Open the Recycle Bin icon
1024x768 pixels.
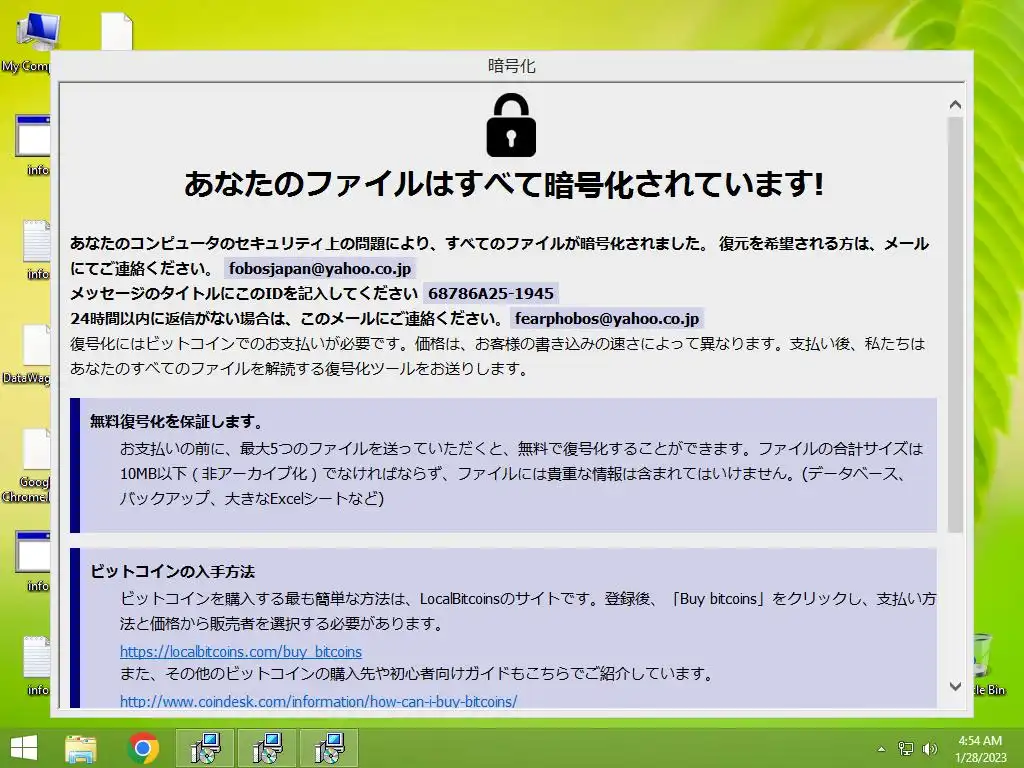(989, 664)
